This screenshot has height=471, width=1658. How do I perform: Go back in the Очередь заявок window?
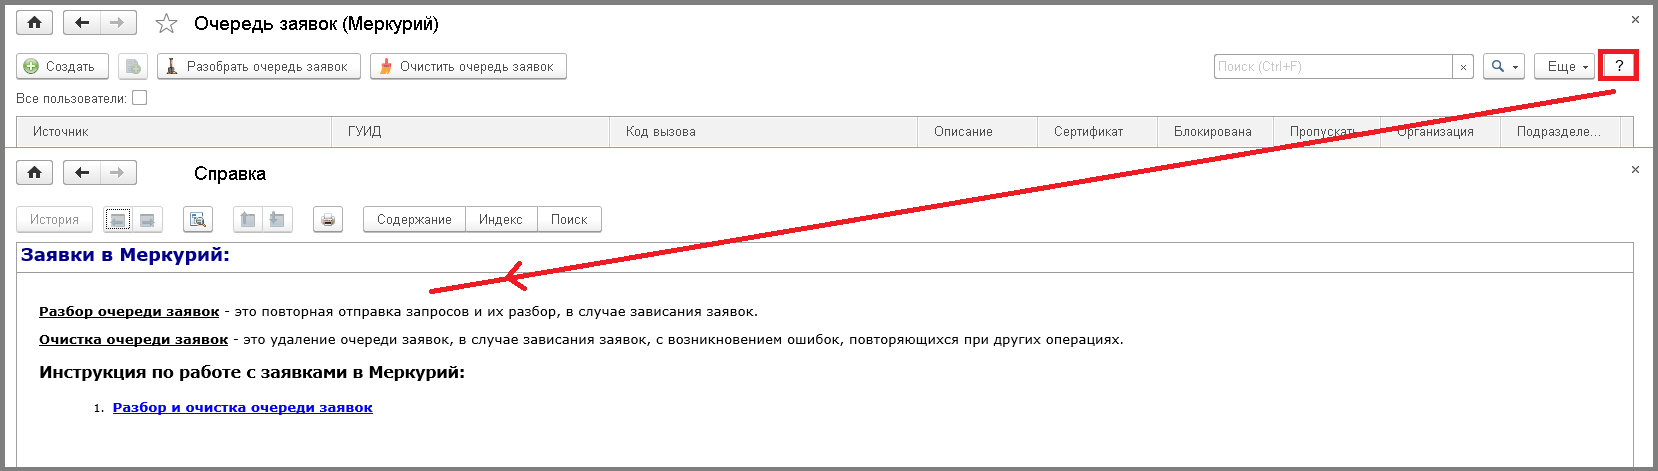pyautogui.click(x=81, y=23)
